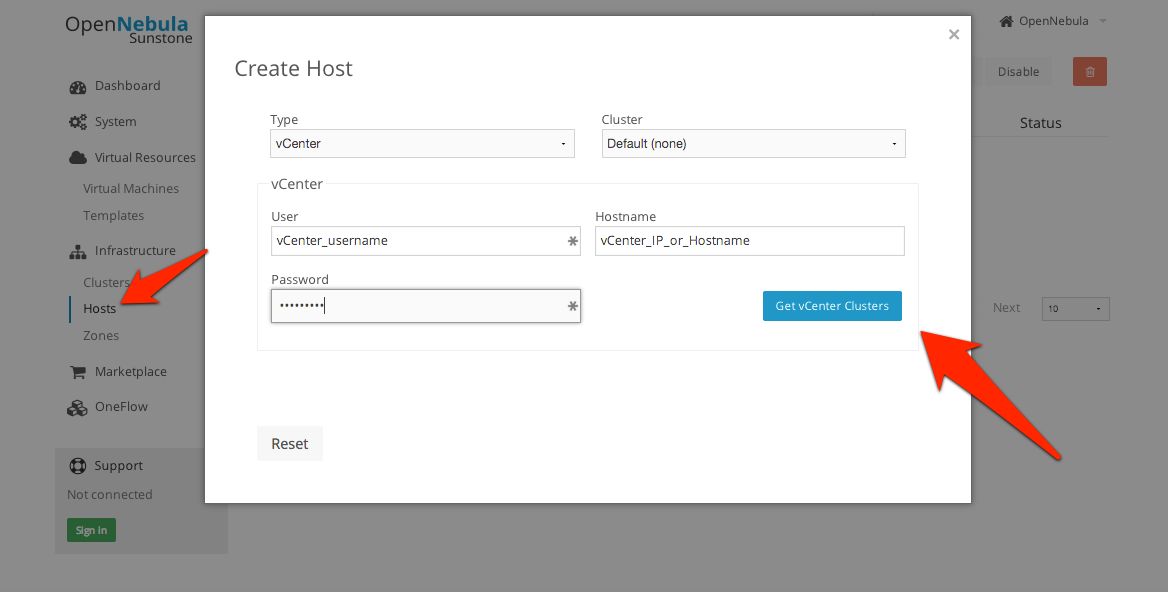Click the Reset button
Image resolution: width=1168 pixels, height=592 pixels.
point(290,444)
